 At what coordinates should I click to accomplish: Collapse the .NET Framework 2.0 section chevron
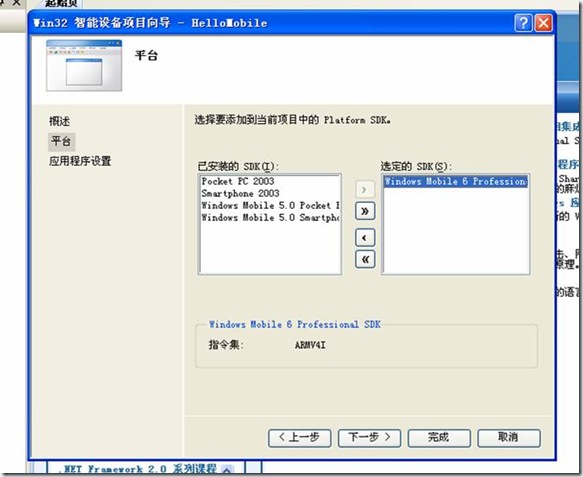(227, 470)
